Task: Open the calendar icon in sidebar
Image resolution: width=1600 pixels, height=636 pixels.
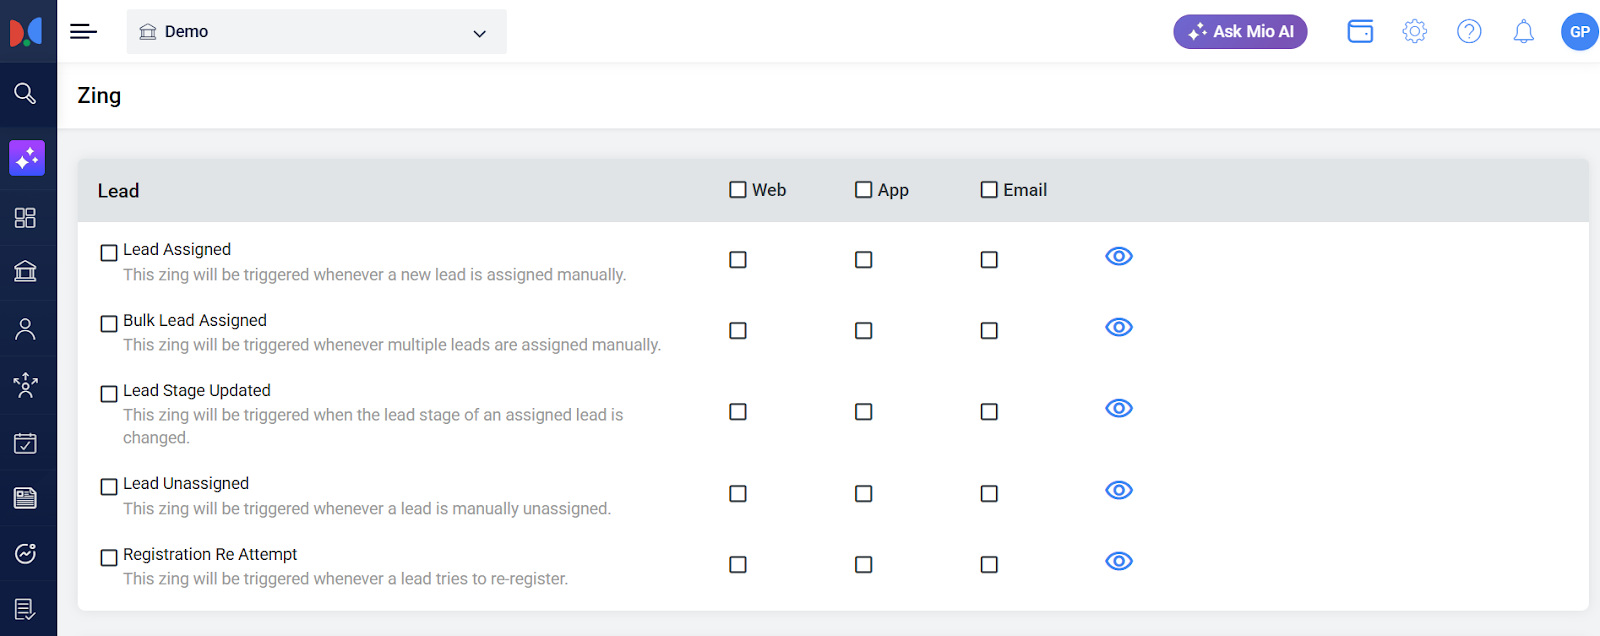Action: pyautogui.click(x=25, y=443)
